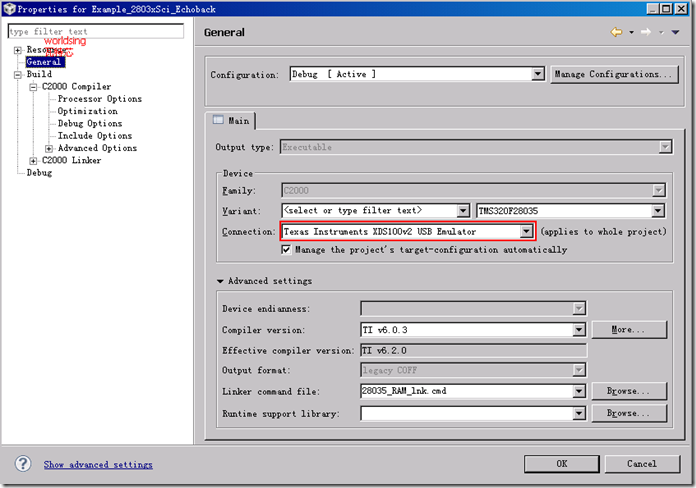
Task: Open the view menu triangle icon
Action: coord(675,32)
